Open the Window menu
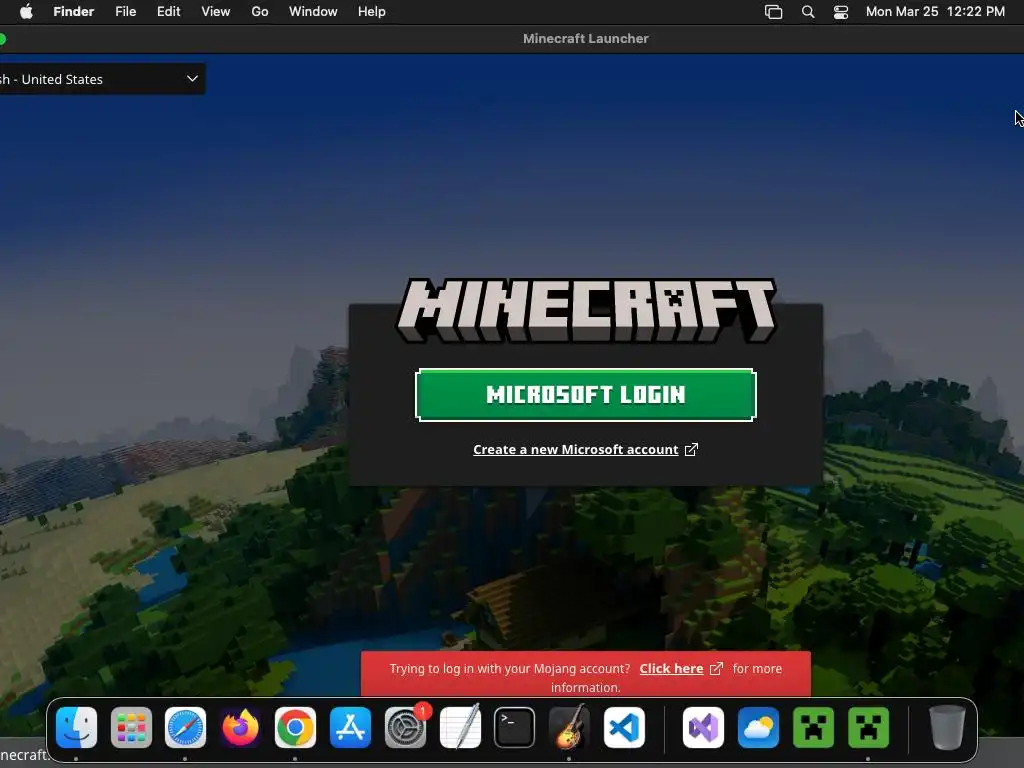The height and width of the screenshot is (768, 1024). pos(313,12)
